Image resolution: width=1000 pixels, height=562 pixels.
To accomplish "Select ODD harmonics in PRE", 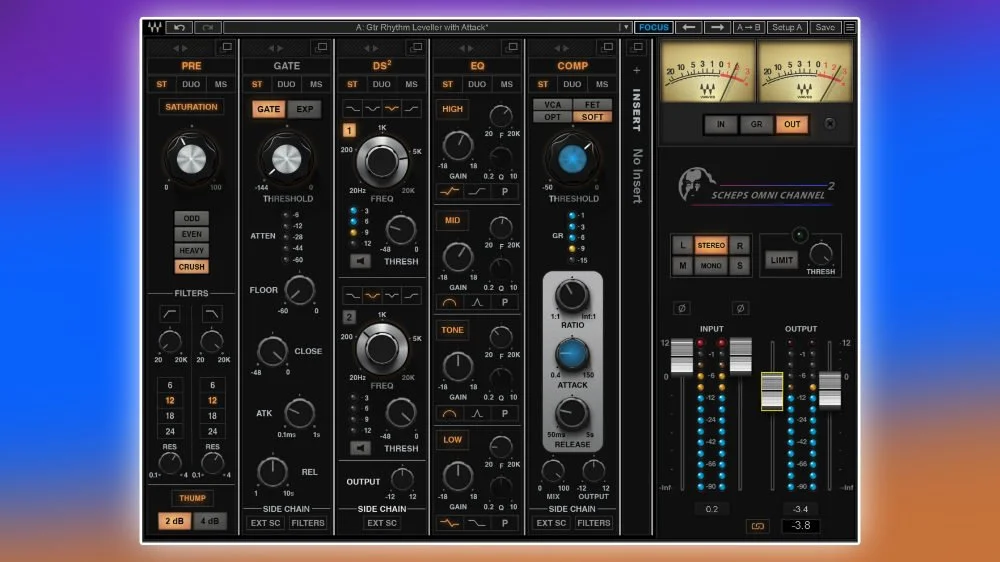I will [x=191, y=218].
